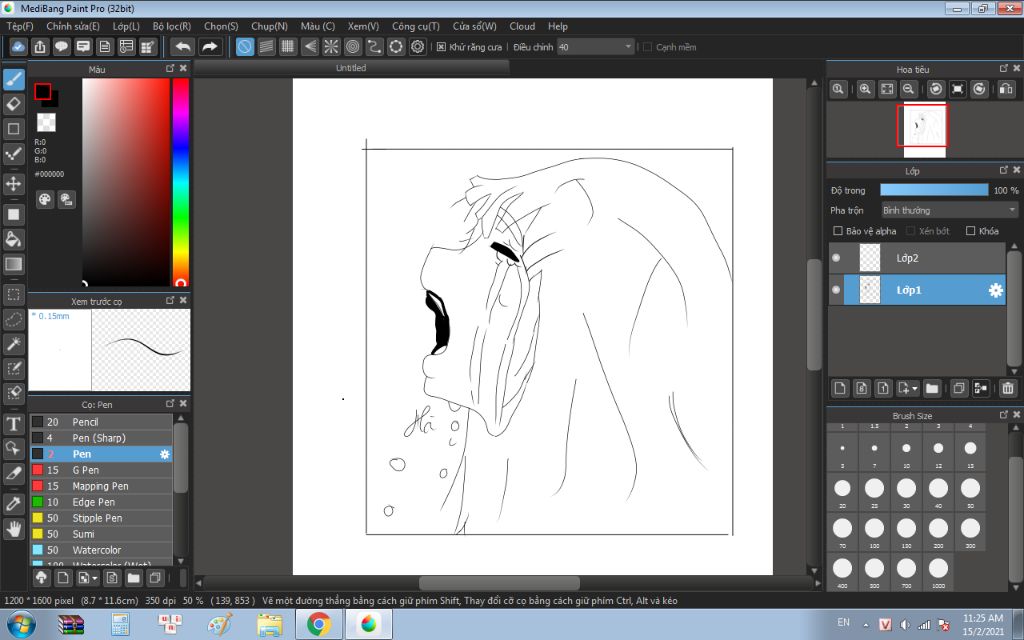Image resolution: width=1024 pixels, height=640 pixels.
Task: Enable concentric circle snap
Action: pyautogui.click(x=353, y=47)
